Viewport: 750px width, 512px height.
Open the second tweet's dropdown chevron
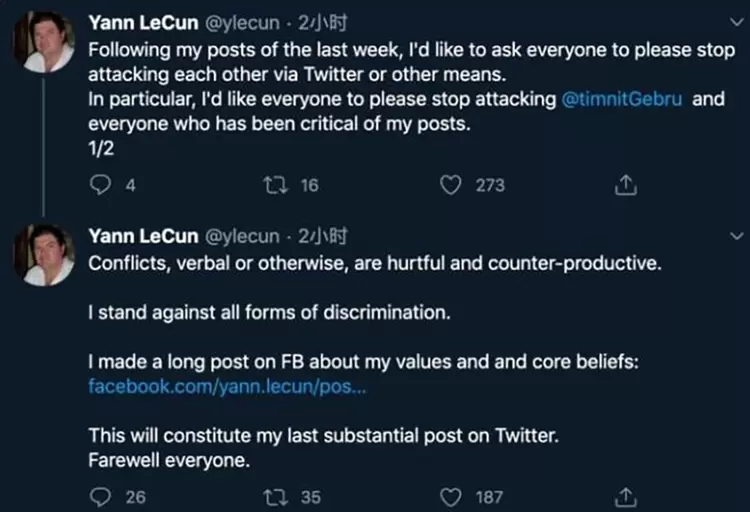point(734,237)
